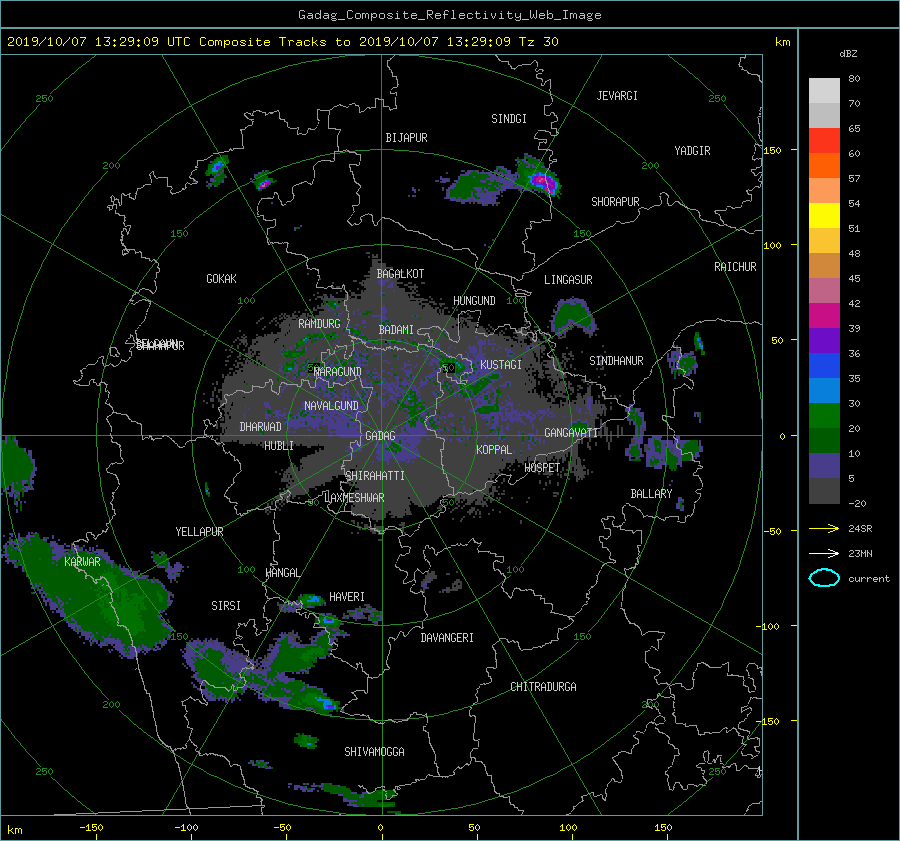Click the RAMDURG city label
Screen dimensions: 900x841
319,324
